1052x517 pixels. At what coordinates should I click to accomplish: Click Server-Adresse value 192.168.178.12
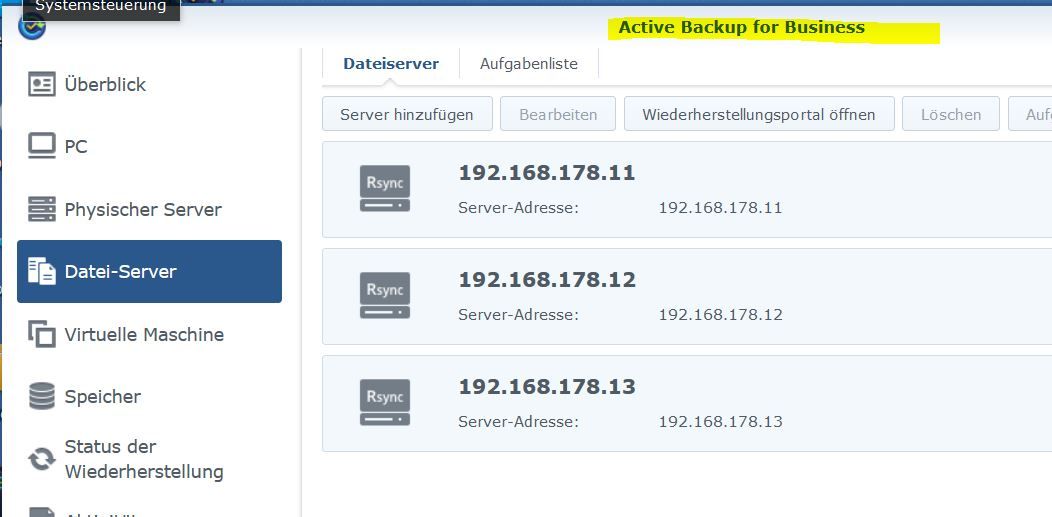tap(721, 314)
